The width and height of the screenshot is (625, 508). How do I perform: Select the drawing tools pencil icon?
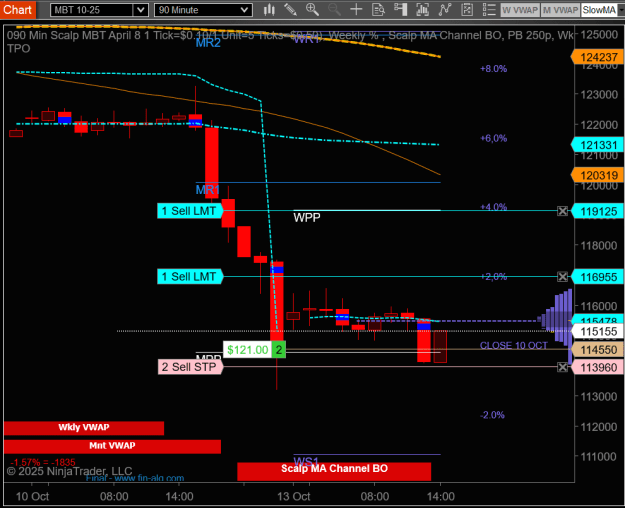coord(291,10)
